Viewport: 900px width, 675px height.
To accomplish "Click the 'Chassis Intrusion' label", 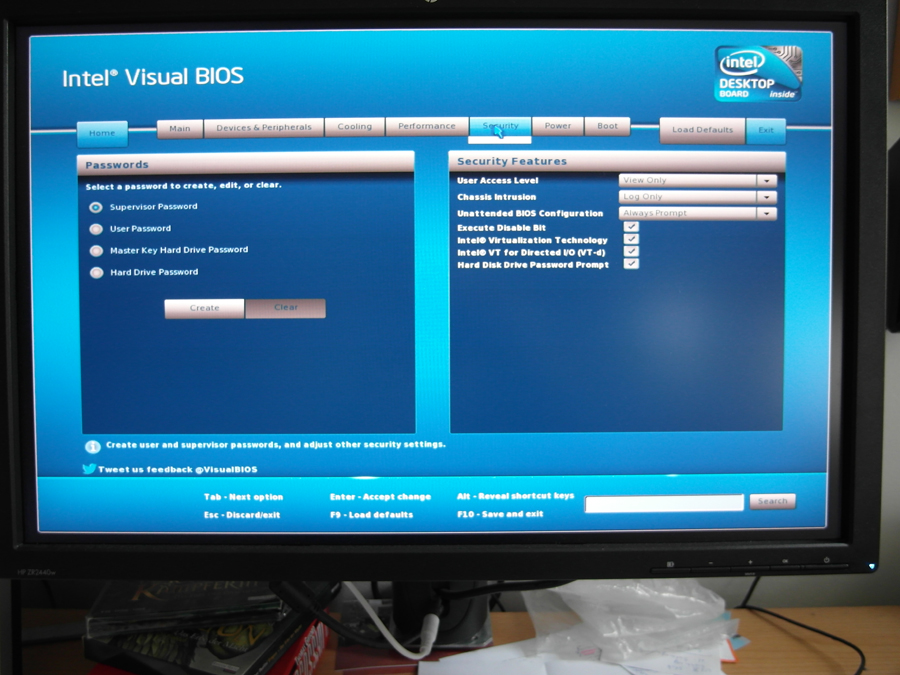I will click(496, 197).
